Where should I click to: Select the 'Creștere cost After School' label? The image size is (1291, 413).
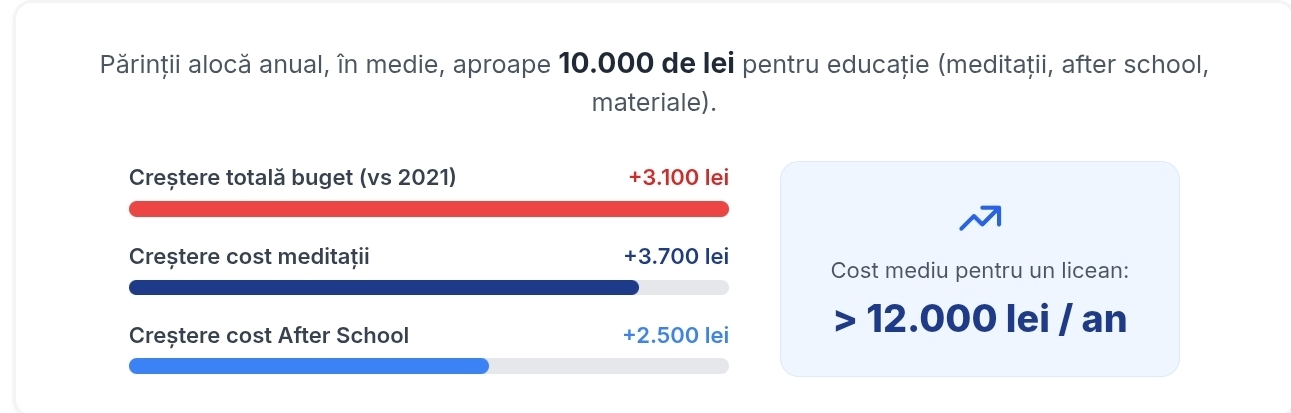pos(269,336)
